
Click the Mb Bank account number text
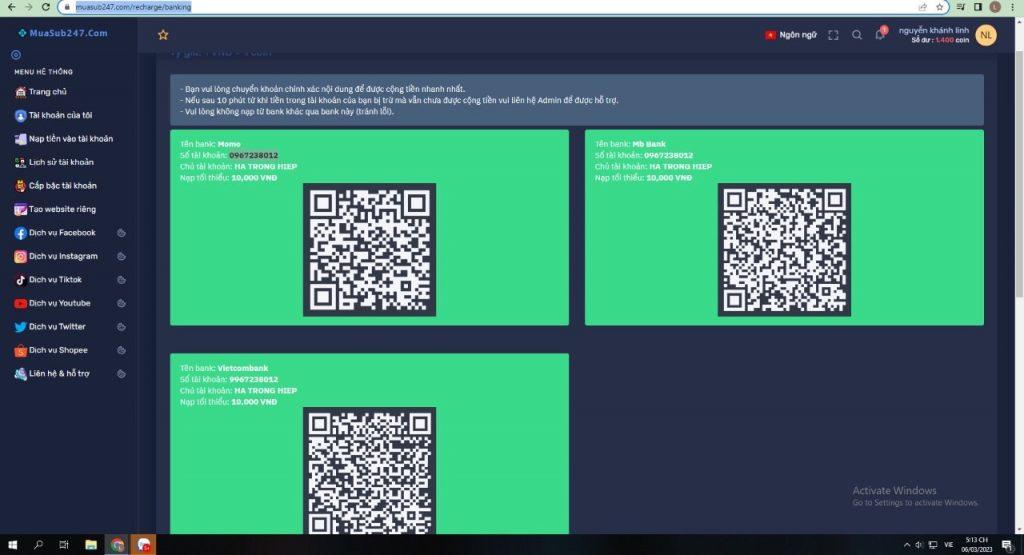[668, 155]
